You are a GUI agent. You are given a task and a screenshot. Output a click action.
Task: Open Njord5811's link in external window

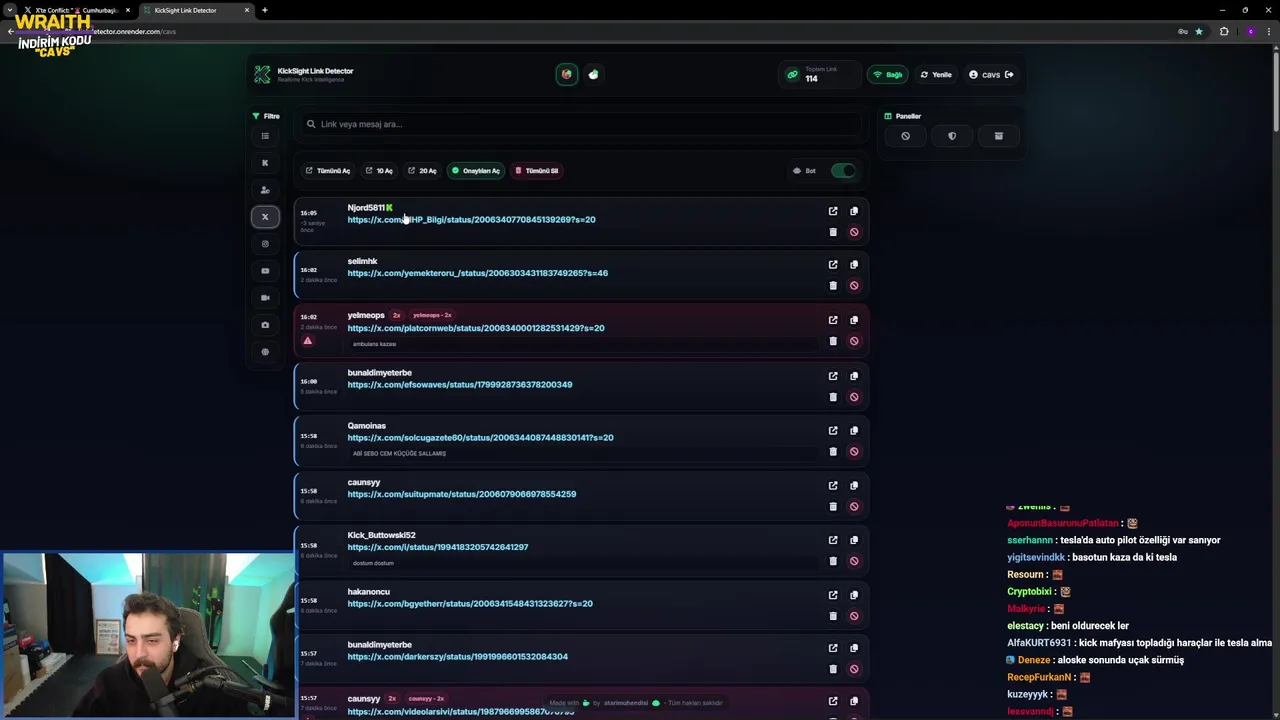click(833, 211)
